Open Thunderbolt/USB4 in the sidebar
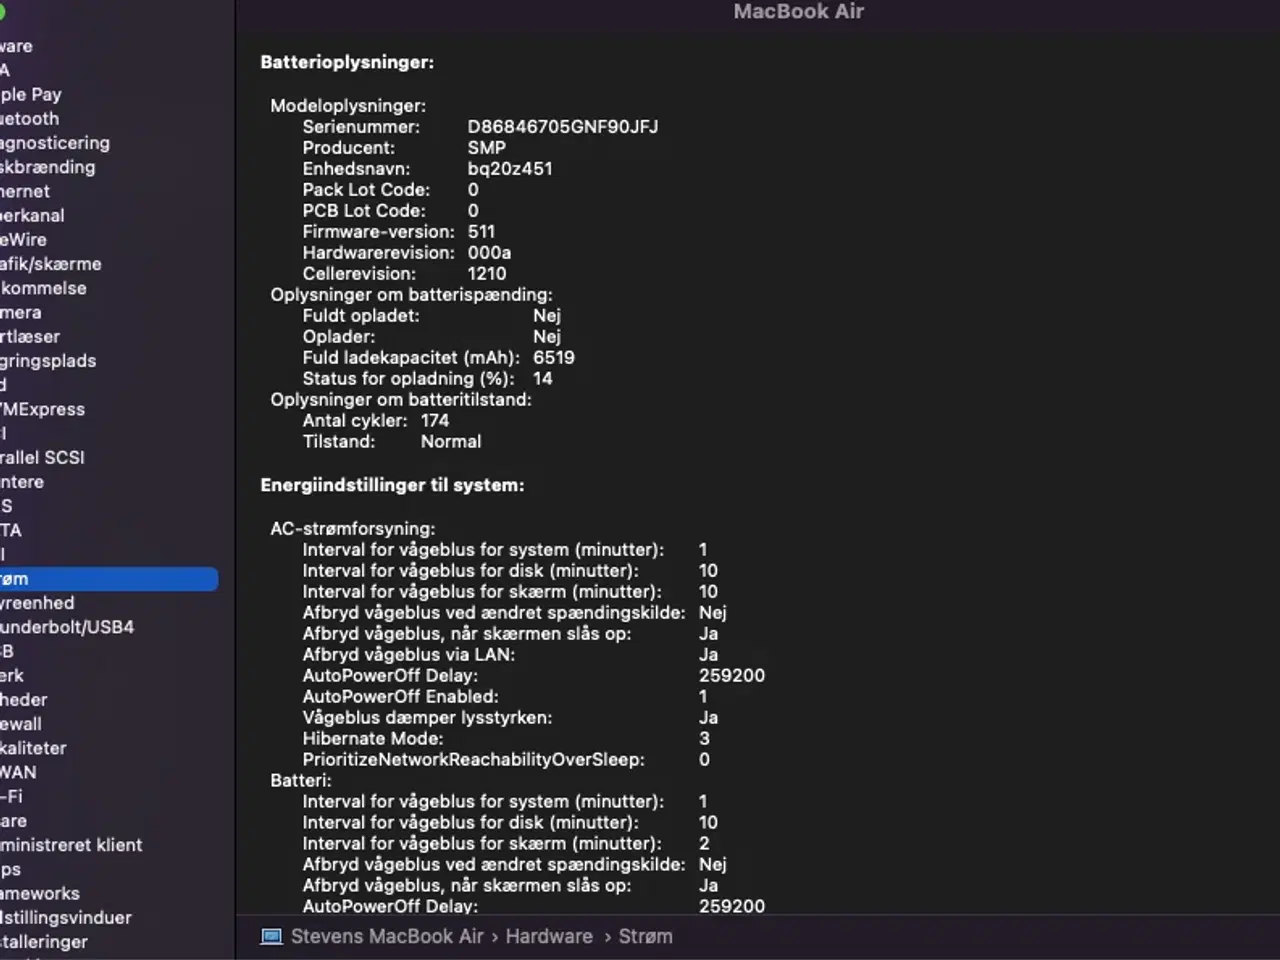Image resolution: width=1280 pixels, height=960 pixels. (x=67, y=627)
